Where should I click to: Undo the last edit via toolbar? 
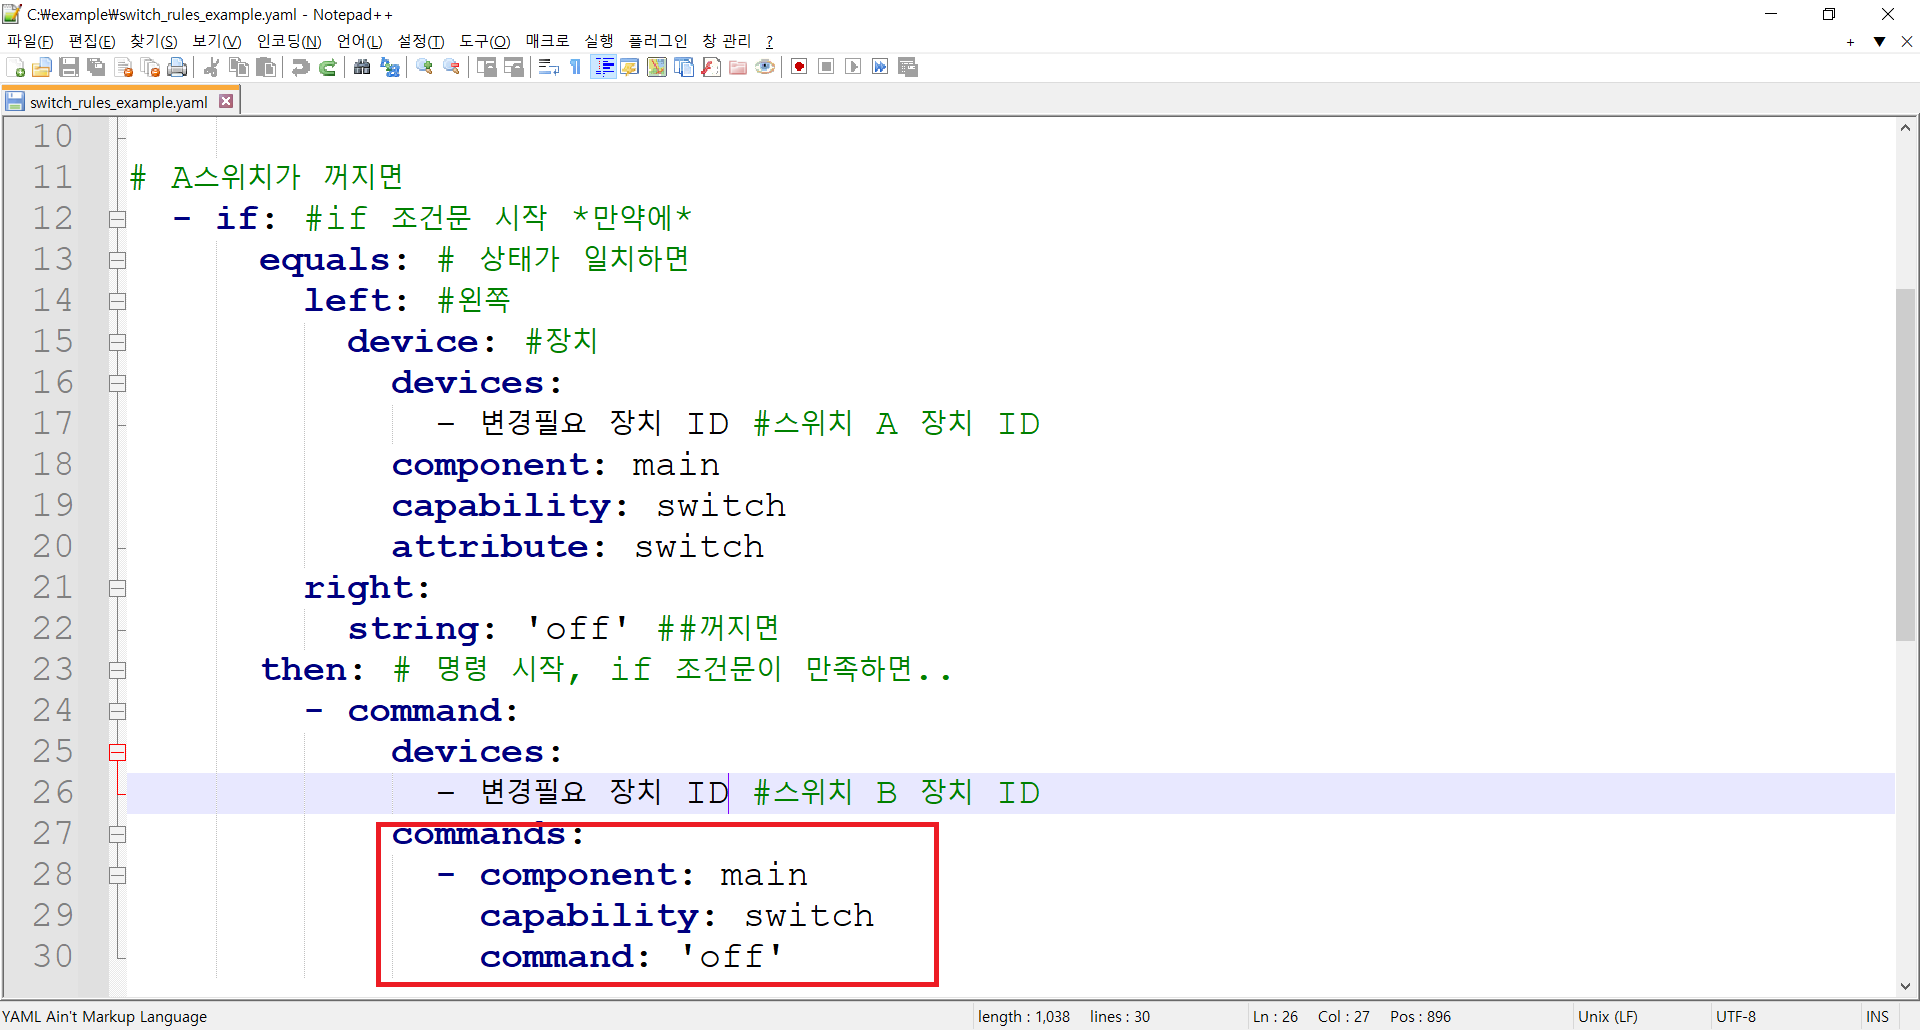(x=300, y=67)
